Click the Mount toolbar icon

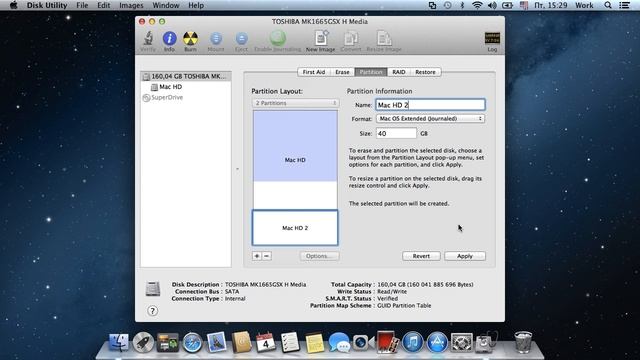point(216,41)
